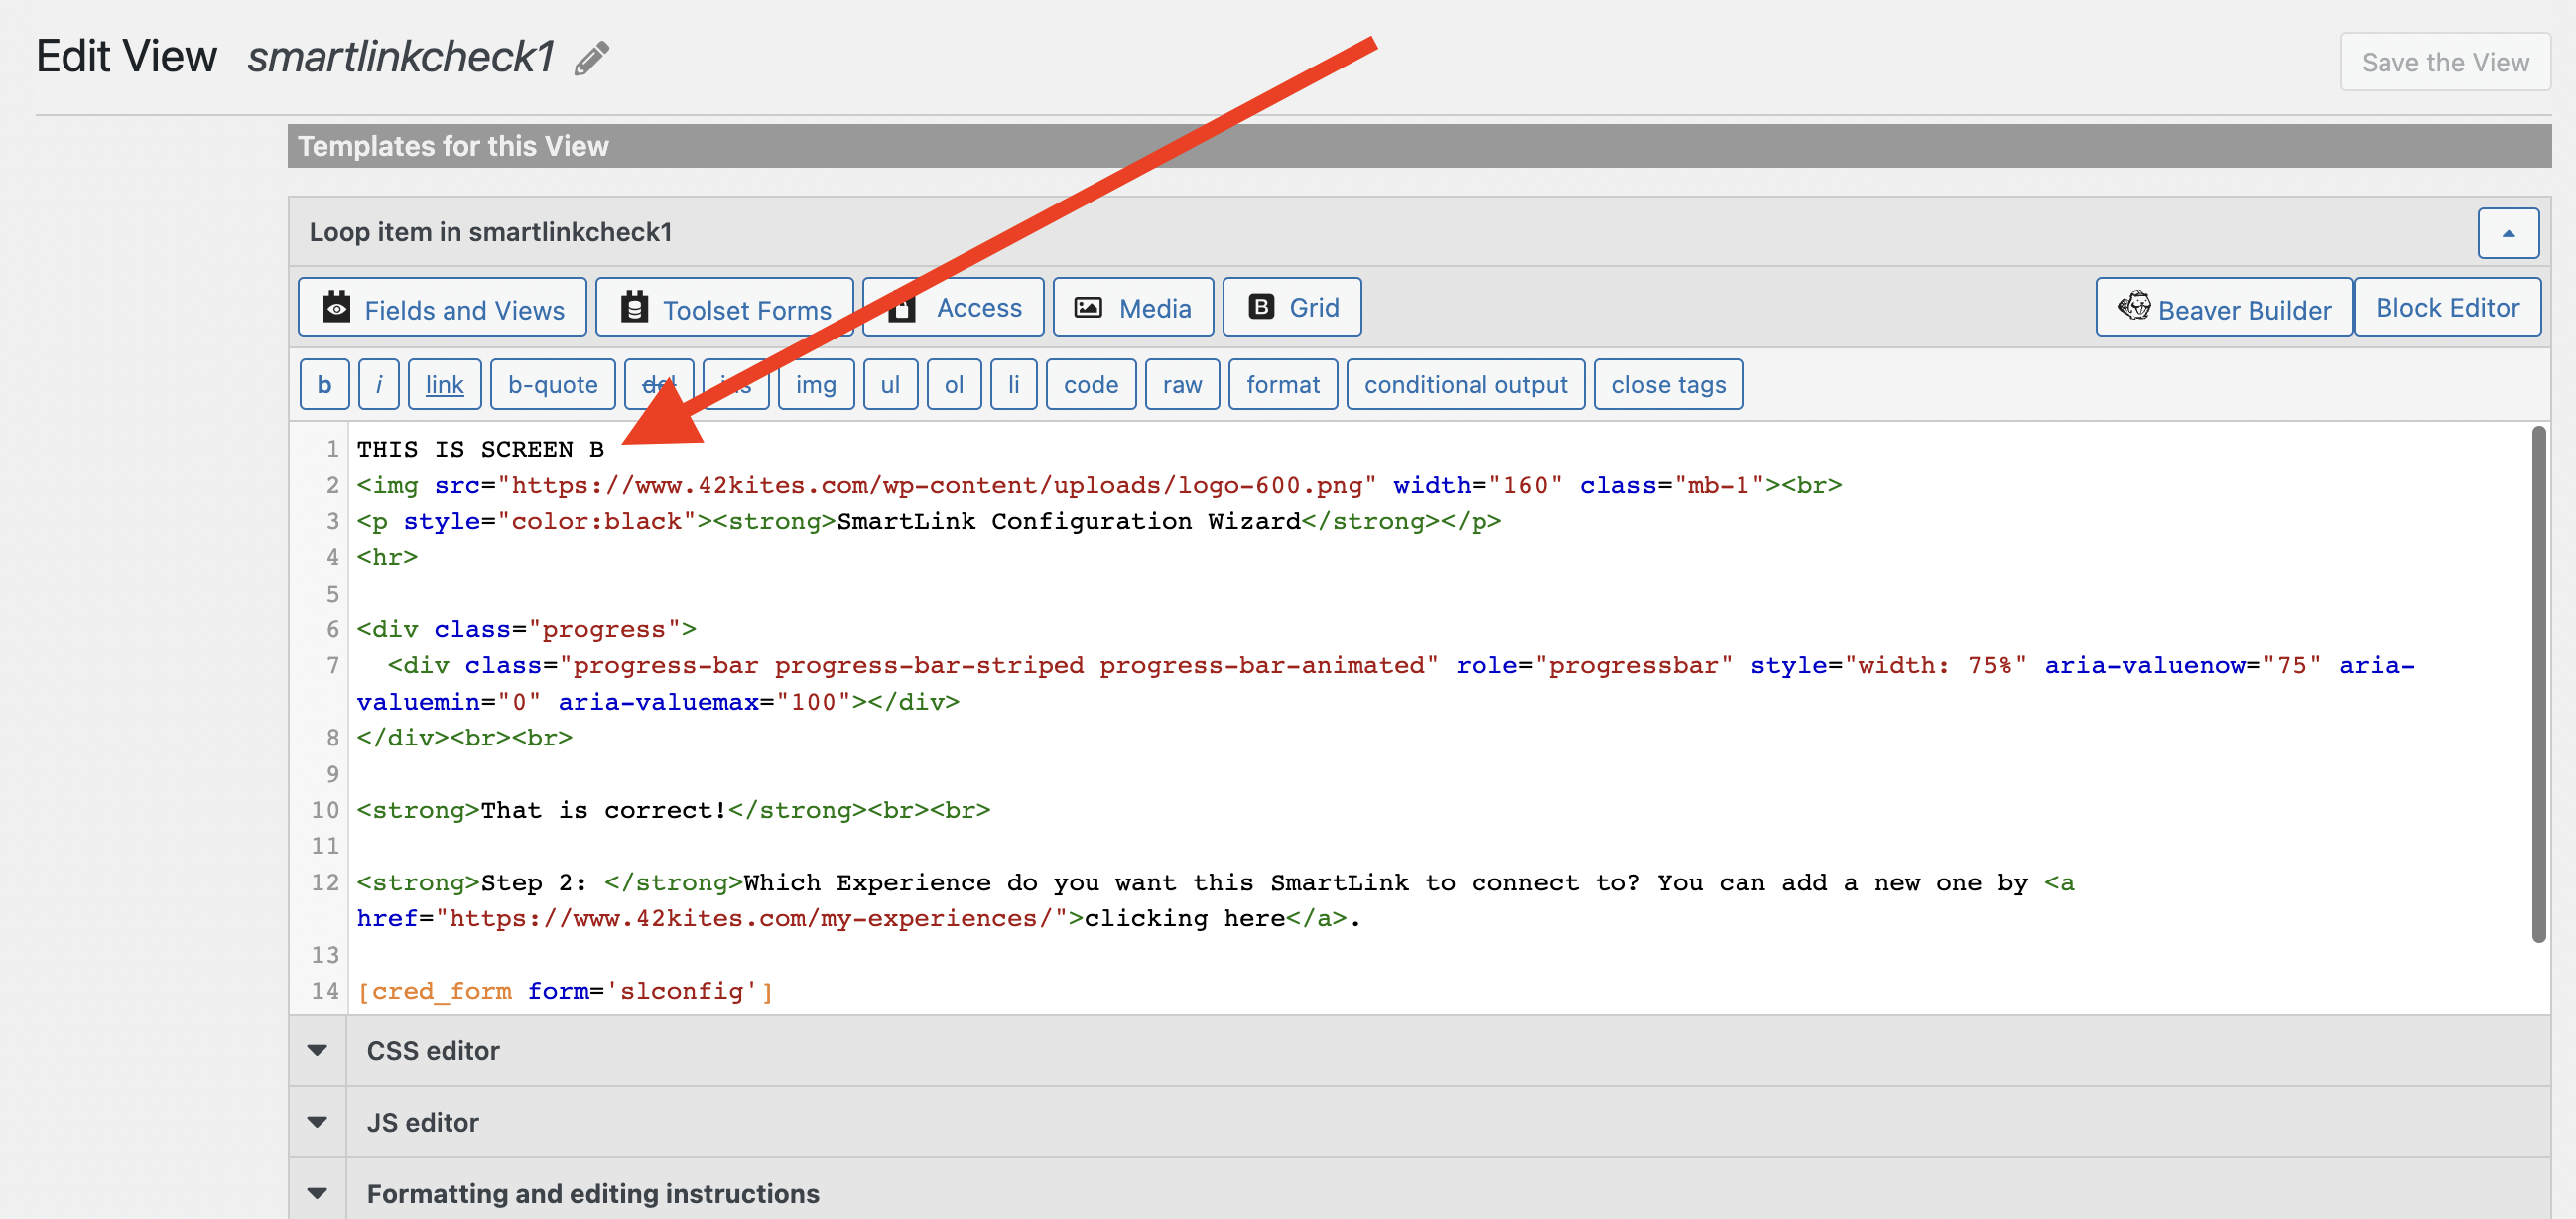Viewport: 2576px width, 1219px height.
Task: Open Toolset Forms button
Action: pyautogui.click(x=725, y=308)
